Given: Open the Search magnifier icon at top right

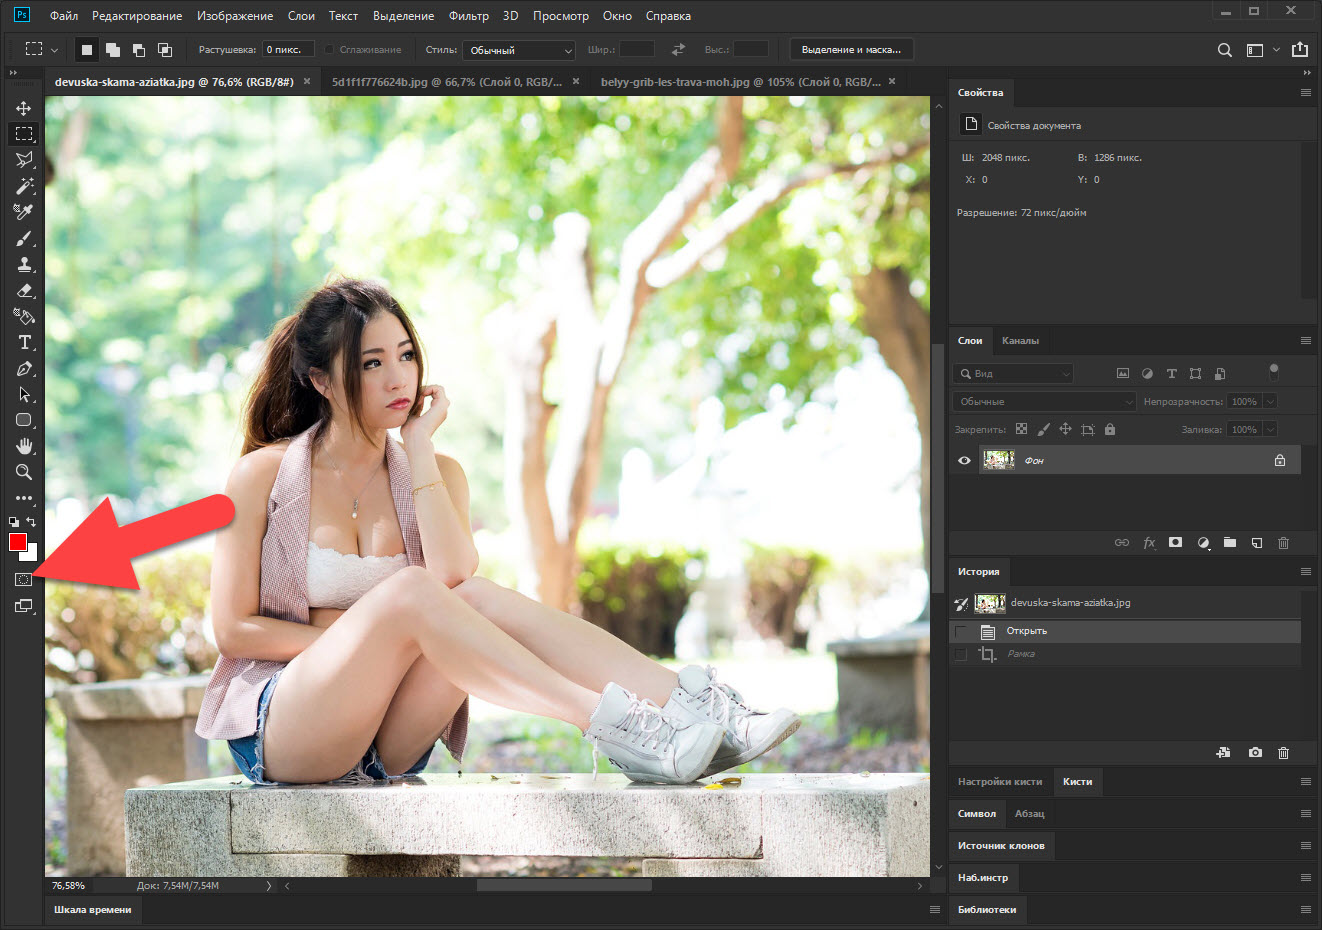Looking at the screenshot, I should [1224, 49].
